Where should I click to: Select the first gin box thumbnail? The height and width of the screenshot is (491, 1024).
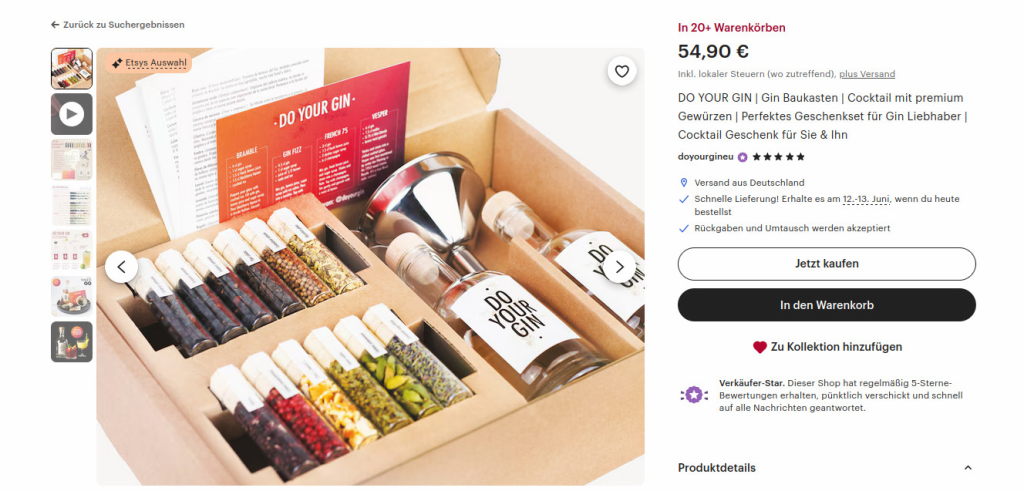(72, 69)
